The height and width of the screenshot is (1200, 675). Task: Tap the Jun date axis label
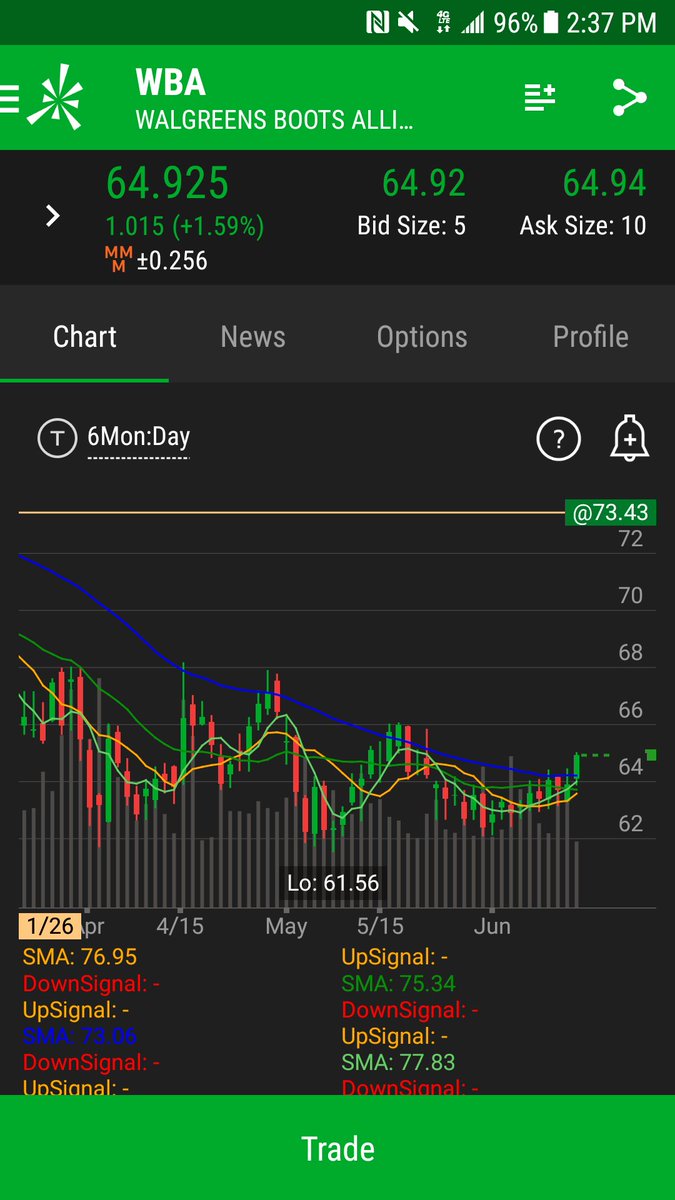[492, 925]
